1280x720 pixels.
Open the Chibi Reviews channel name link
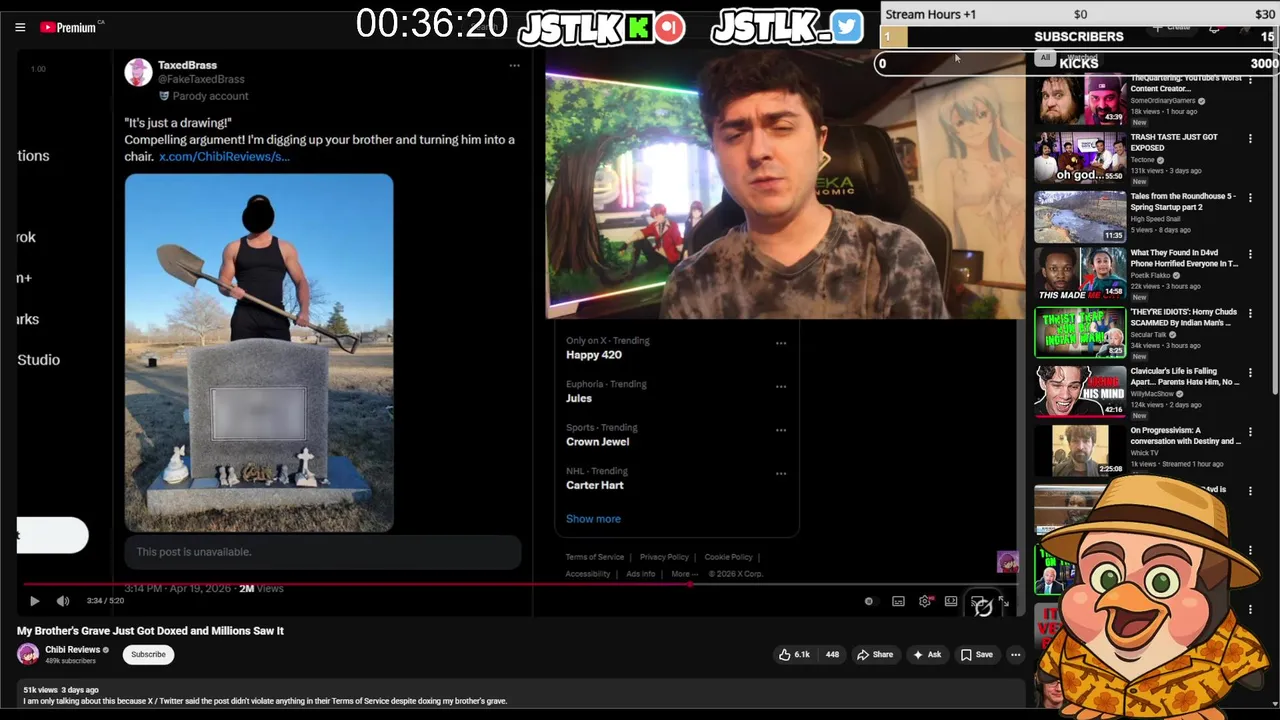pos(72,649)
